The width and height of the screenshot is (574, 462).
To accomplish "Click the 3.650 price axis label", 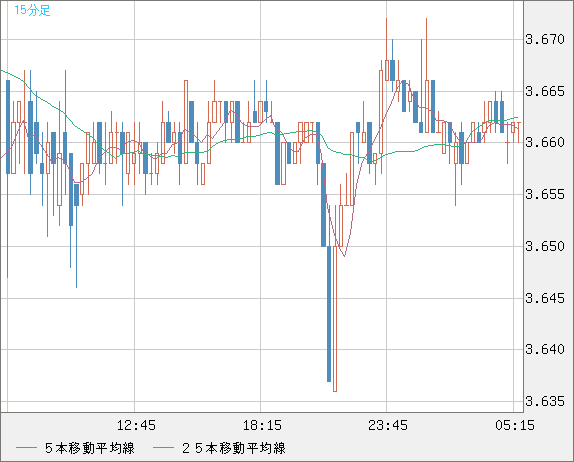I will tap(545, 246).
